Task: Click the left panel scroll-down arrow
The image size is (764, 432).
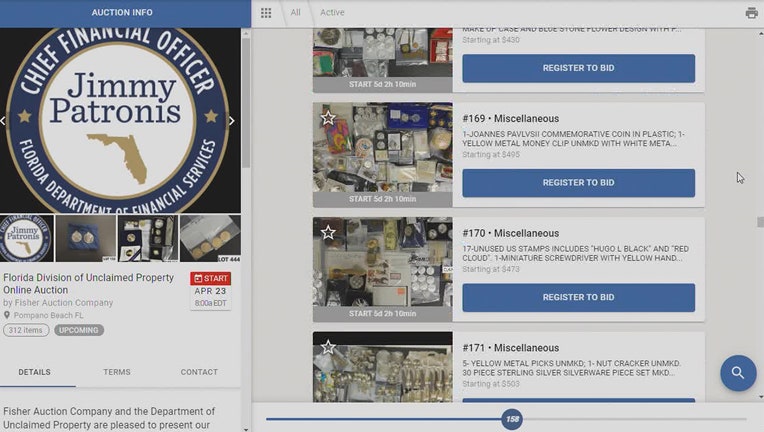Action: pos(246,429)
